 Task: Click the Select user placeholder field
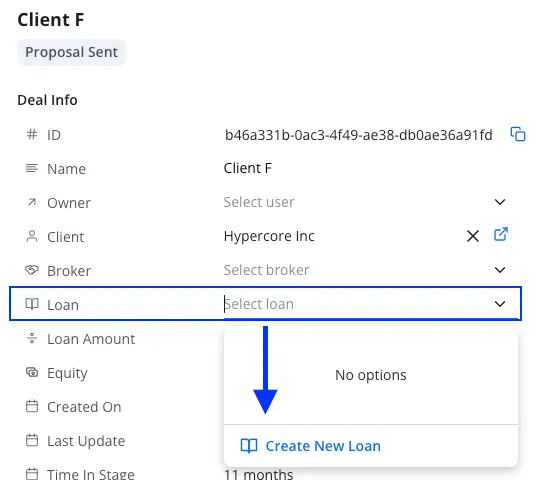point(259,202)
